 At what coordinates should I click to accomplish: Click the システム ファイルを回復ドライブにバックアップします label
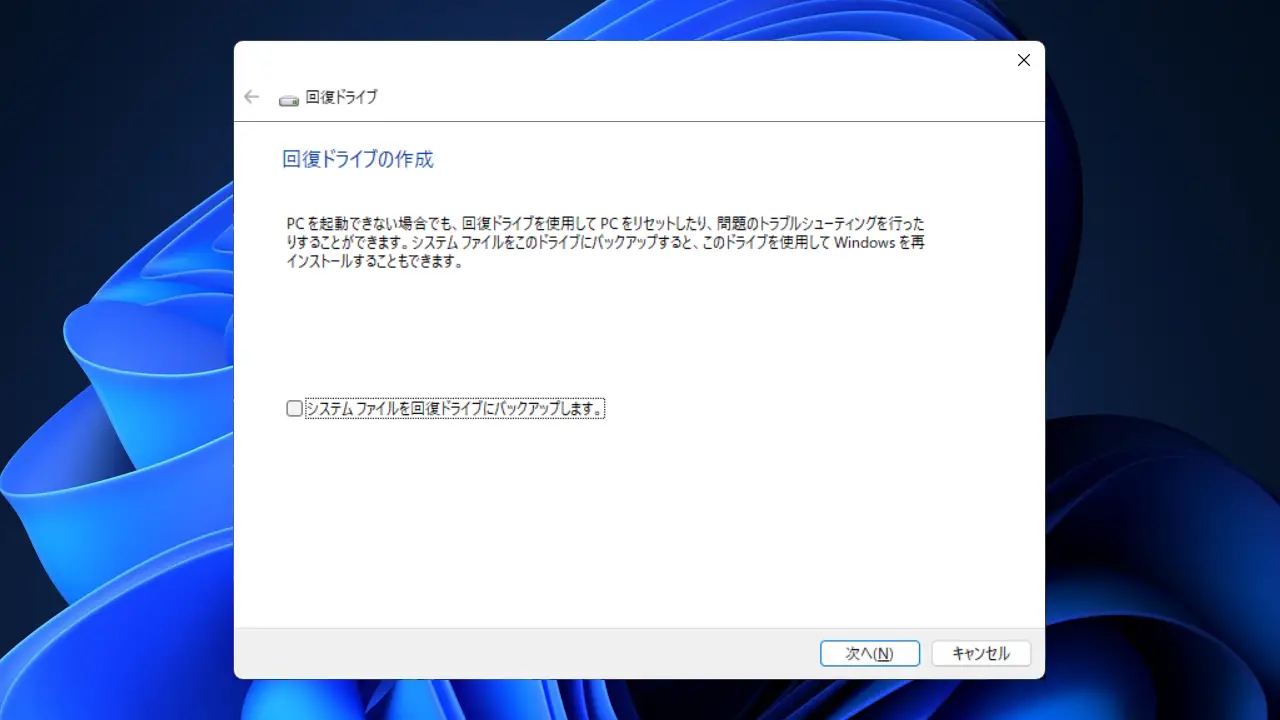point(455,409)
